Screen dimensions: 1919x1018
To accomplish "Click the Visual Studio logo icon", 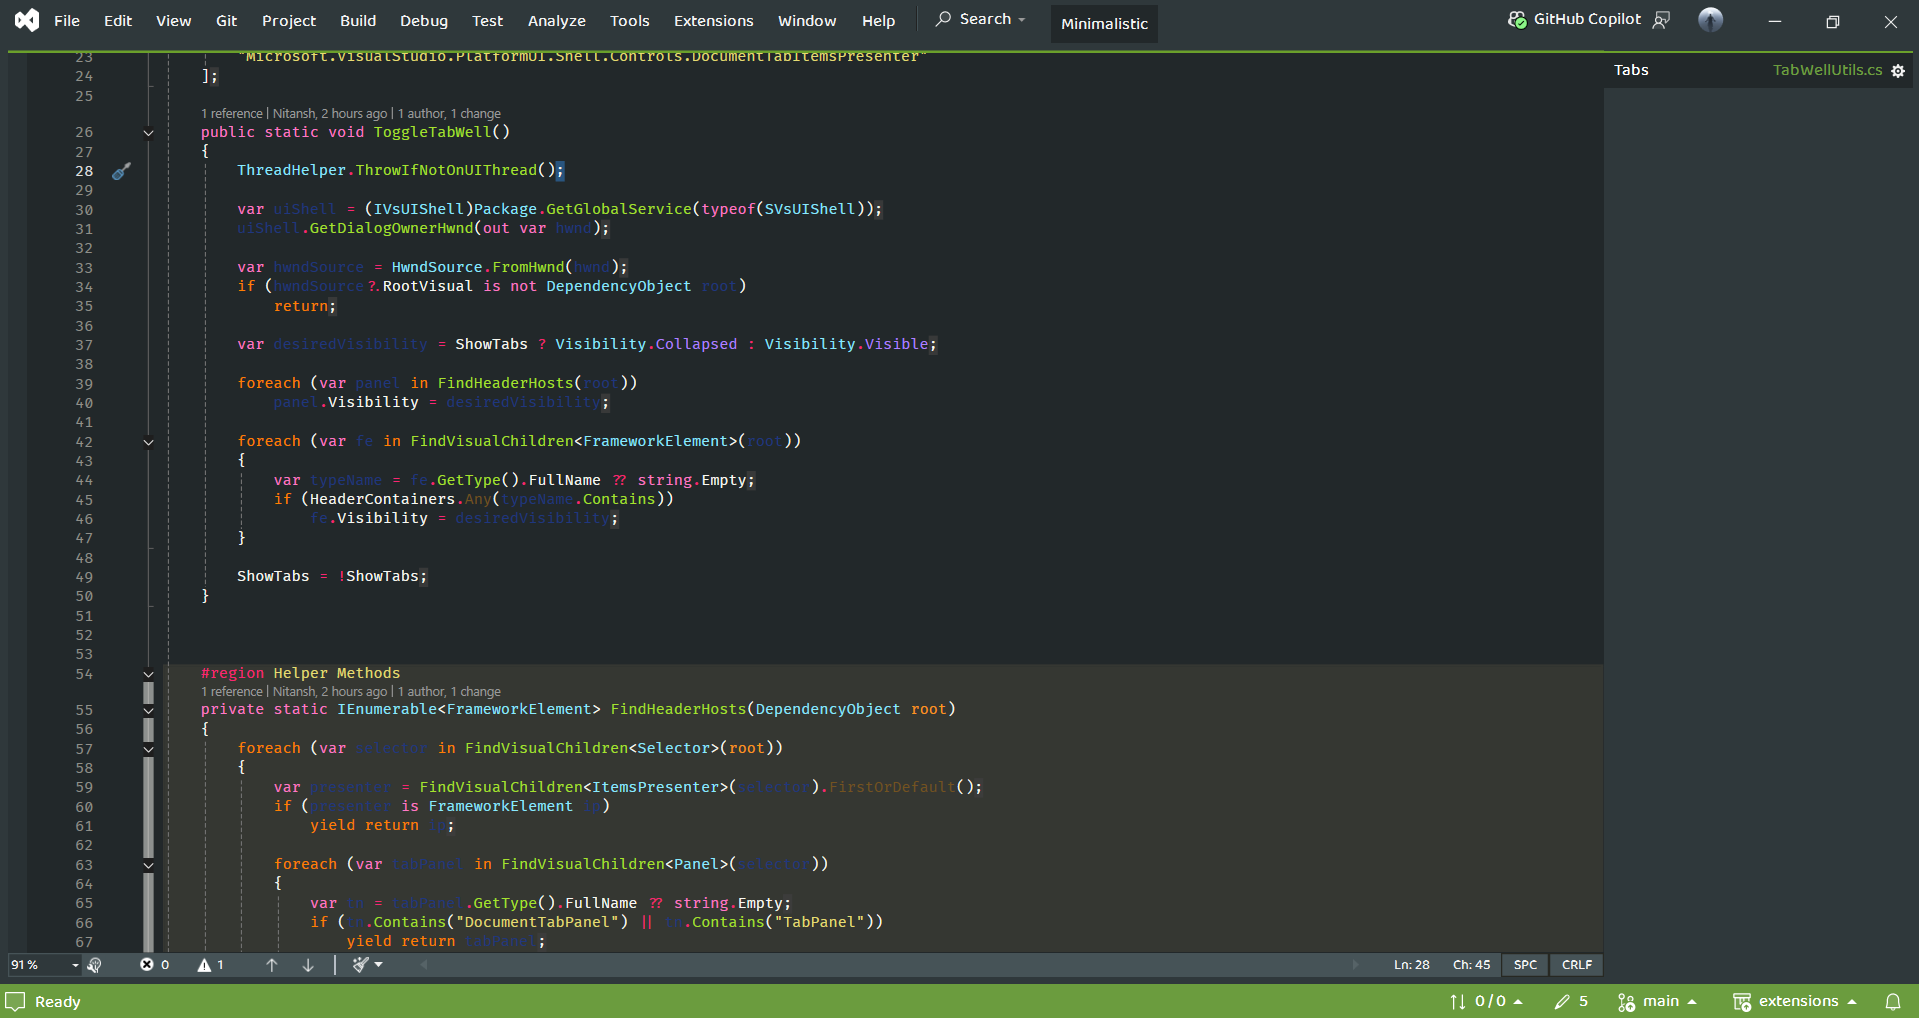I will tap(27, 20).
